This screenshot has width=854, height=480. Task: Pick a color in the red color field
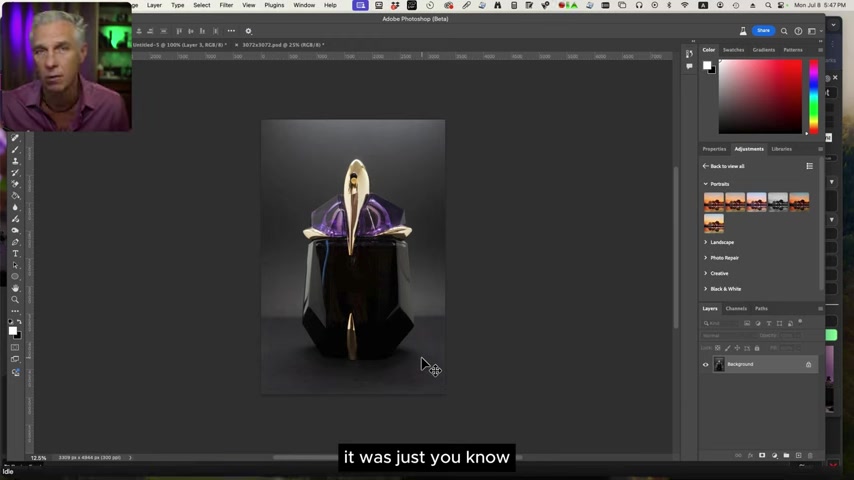760,96
